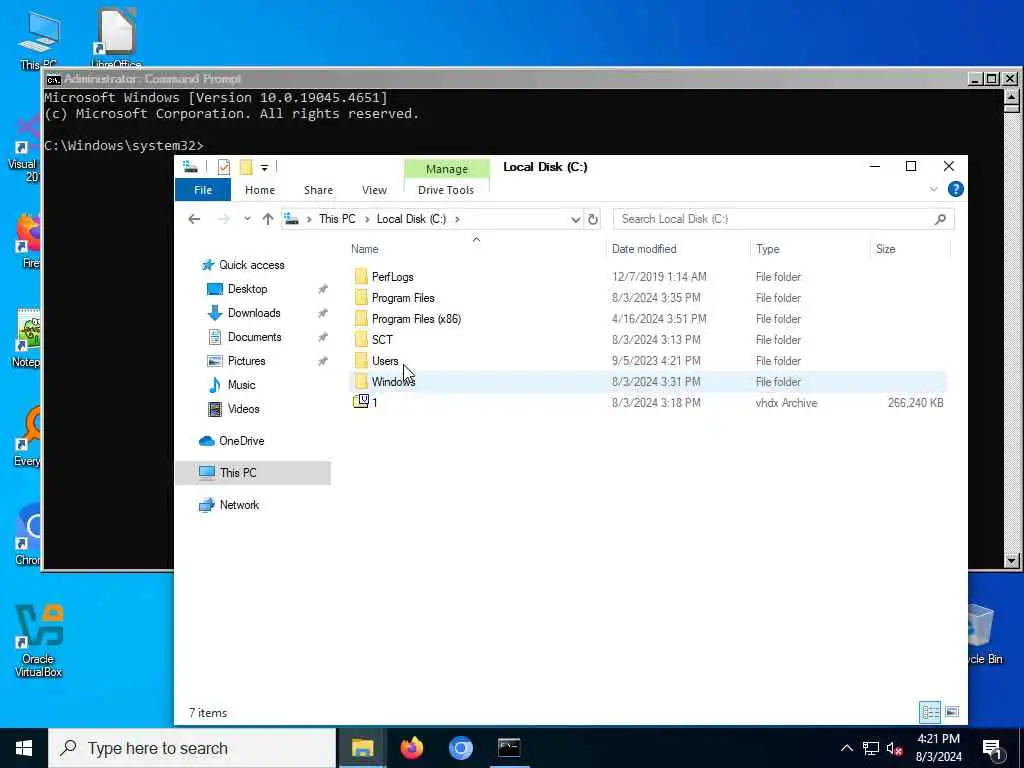Select Network in the navigation pane
The height and width of the screenshot is (768, 1024).
239,505
